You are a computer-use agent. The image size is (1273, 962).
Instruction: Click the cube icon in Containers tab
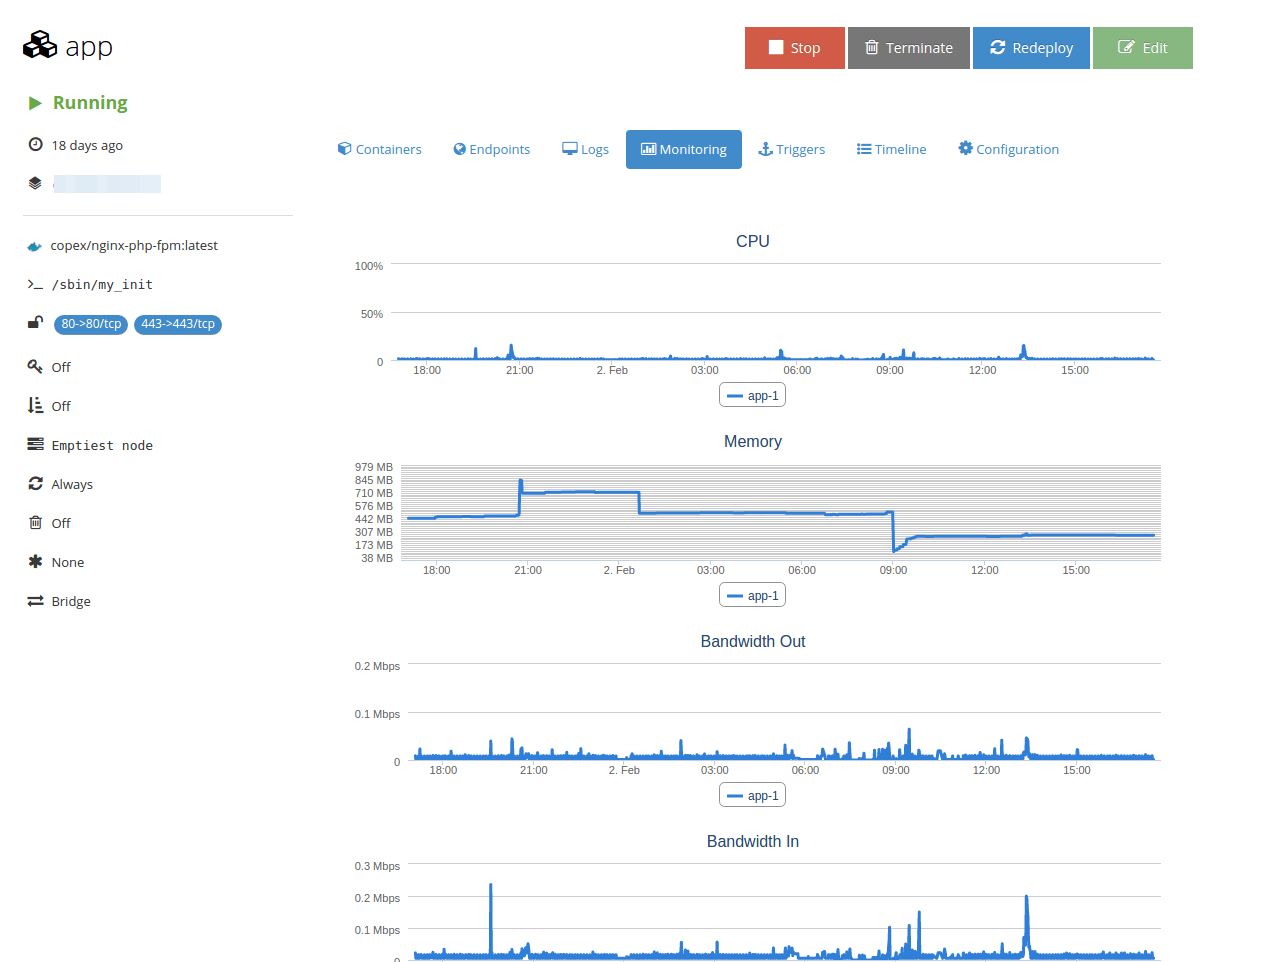pyautogui.click(x=345, y=149)
